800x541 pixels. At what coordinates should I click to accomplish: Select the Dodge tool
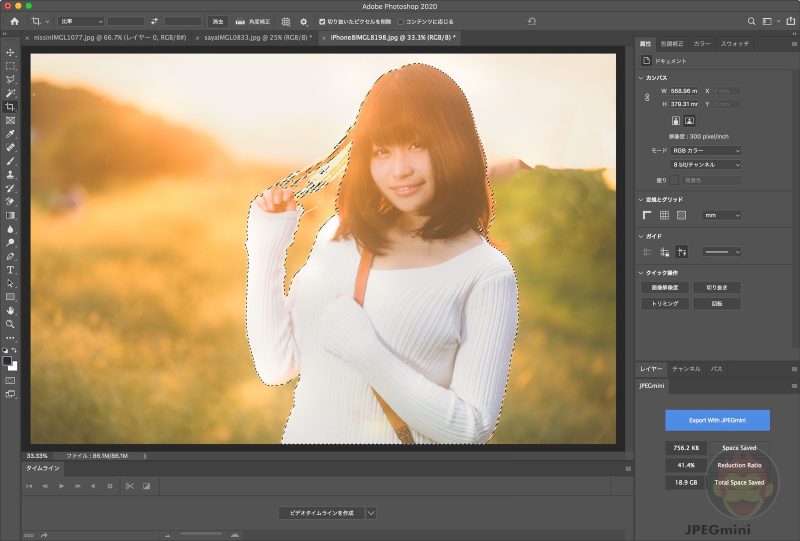pyautogui.click(x=10, y=242)
